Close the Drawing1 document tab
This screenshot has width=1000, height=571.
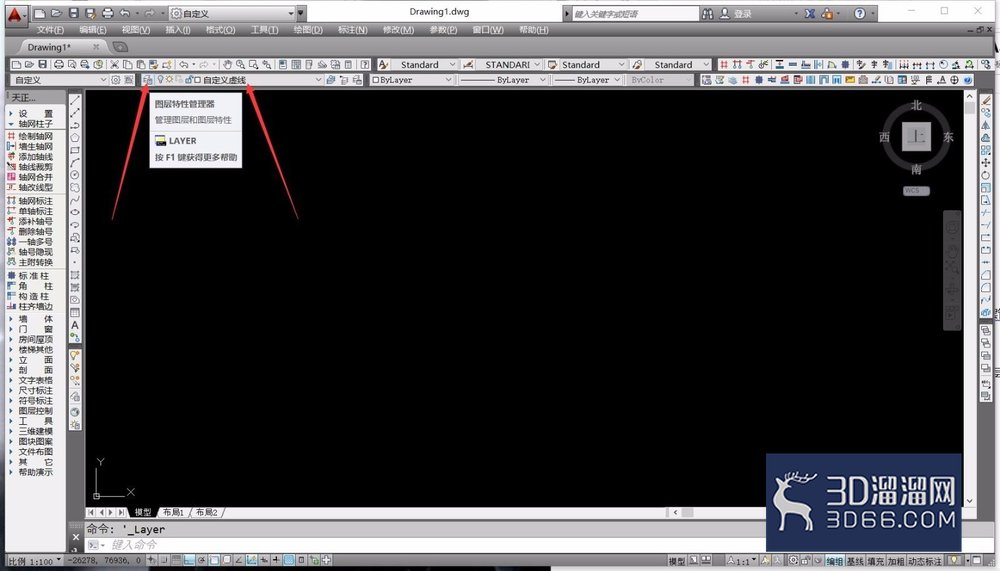[x=96, y=47]
